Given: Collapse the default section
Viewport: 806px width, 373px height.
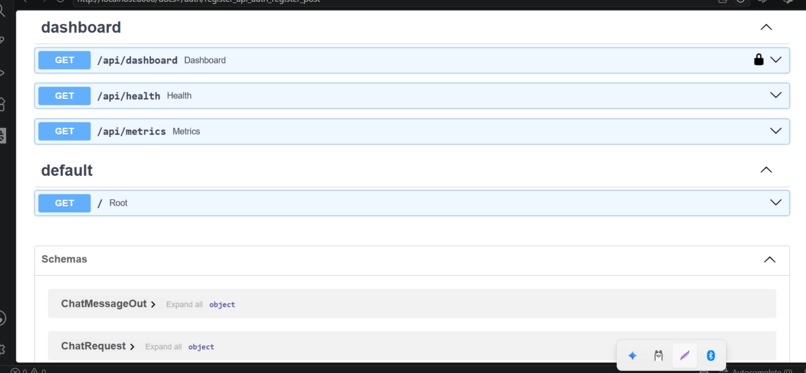Looking at the screenshot, I should click(x=766, y=170).
